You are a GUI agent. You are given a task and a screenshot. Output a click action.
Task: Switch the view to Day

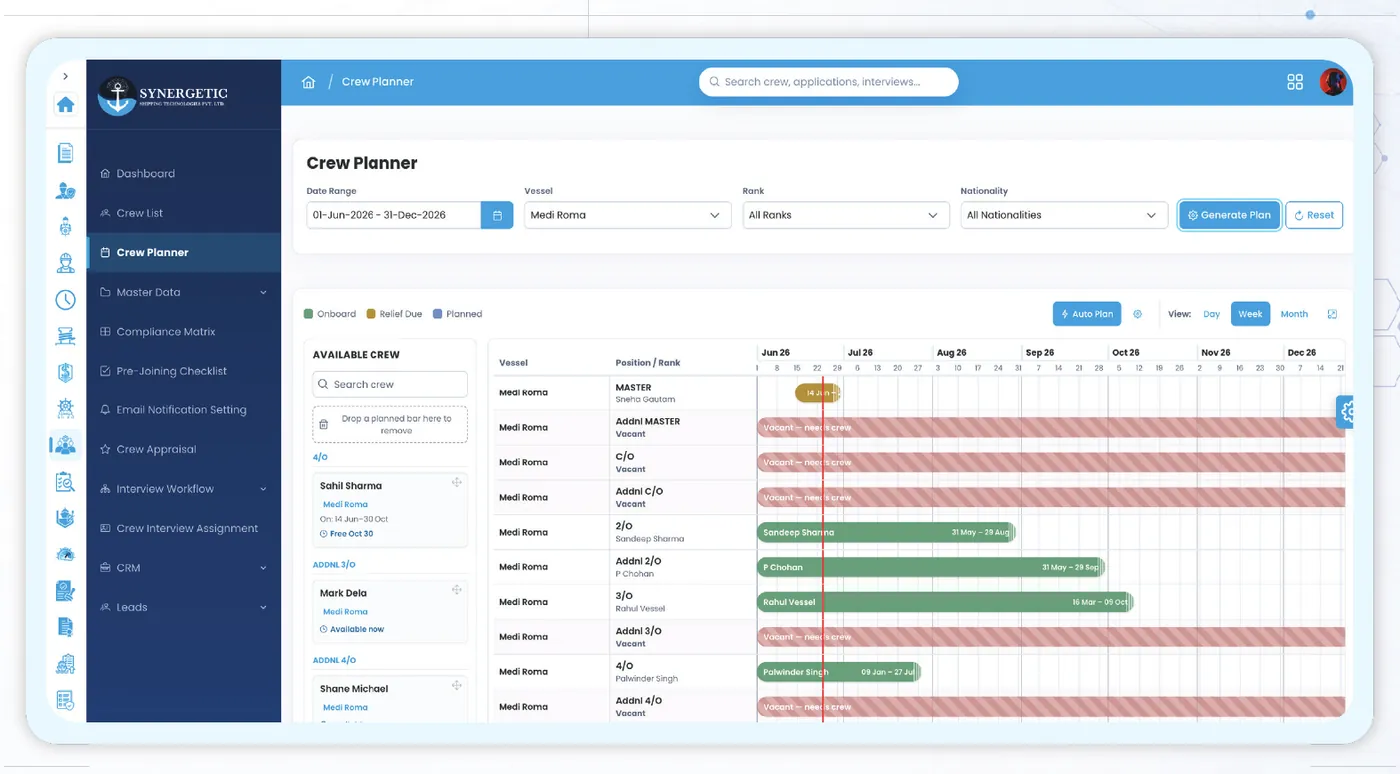click(x=1211, y=314)
